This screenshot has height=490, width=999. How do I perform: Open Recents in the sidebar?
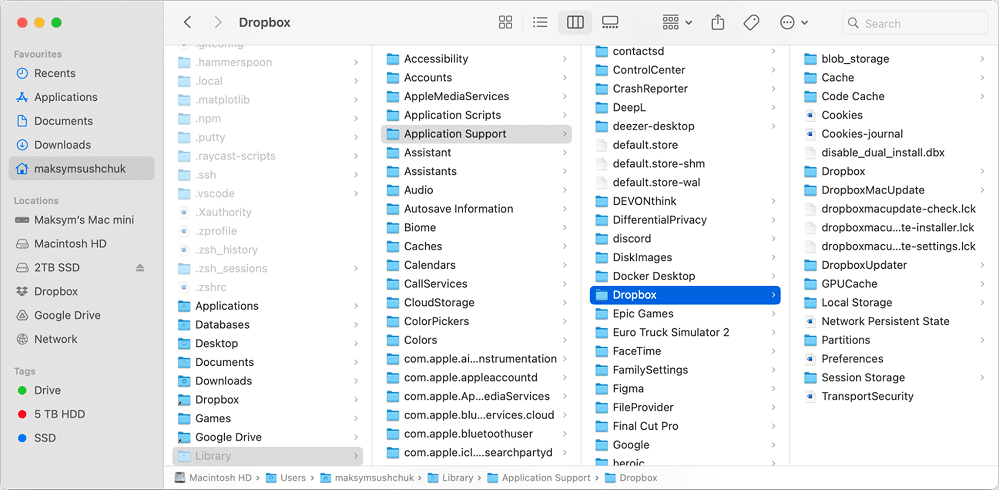click(81, 73)
